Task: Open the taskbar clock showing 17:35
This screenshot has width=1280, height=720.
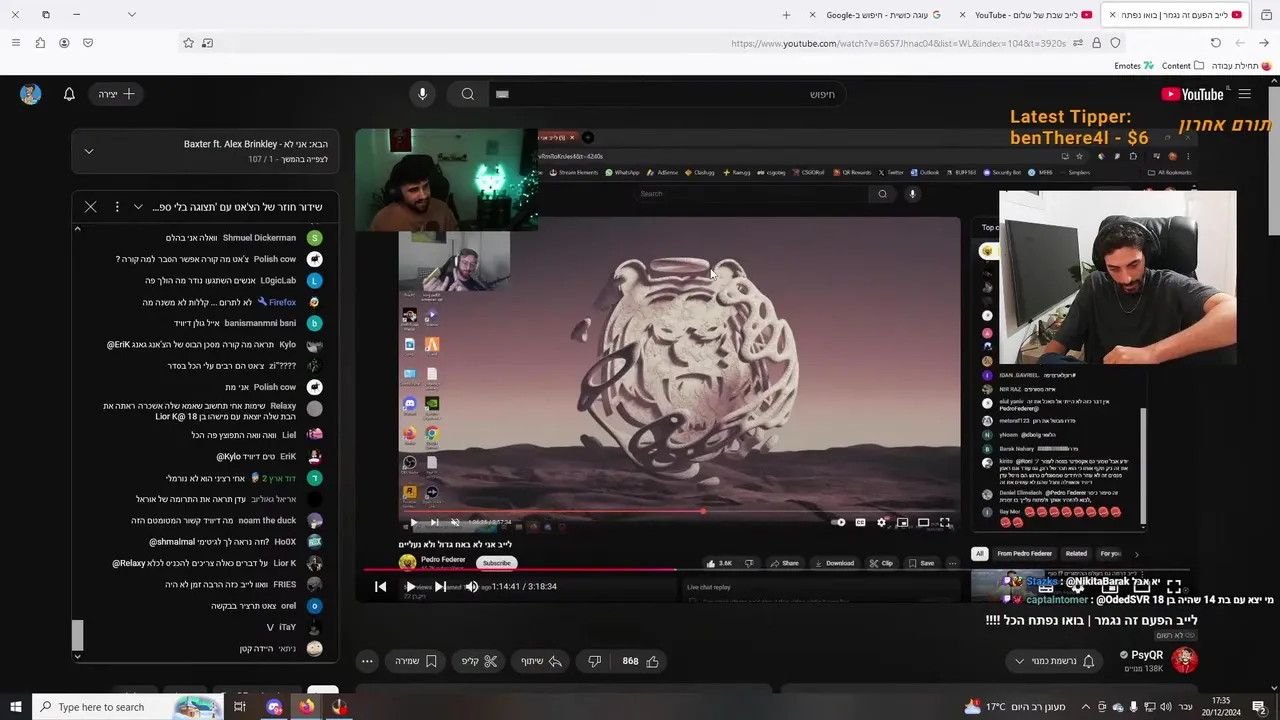Action: [1222, 707]
